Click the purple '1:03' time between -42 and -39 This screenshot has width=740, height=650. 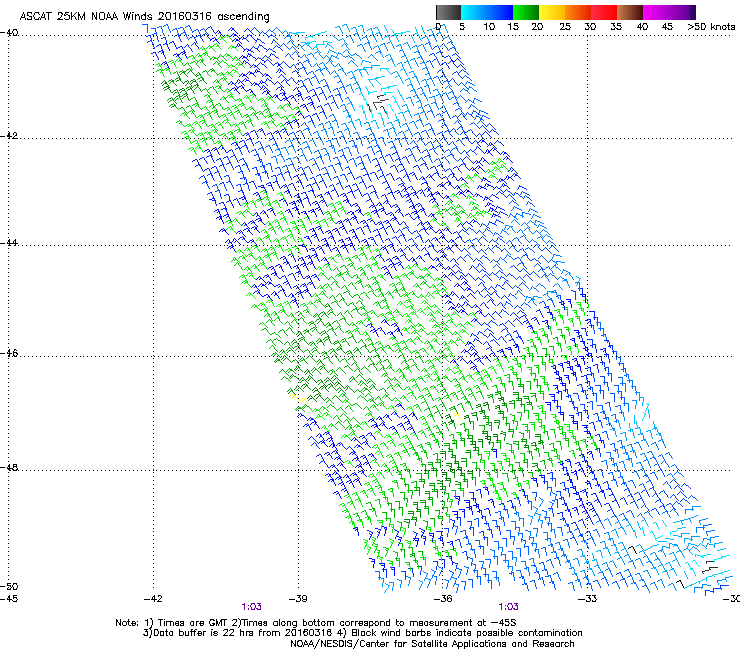[x=252, y=607]
